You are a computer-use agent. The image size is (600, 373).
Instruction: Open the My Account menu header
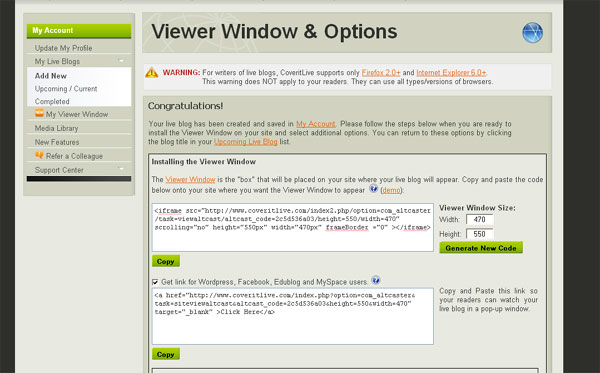(79, 31)
